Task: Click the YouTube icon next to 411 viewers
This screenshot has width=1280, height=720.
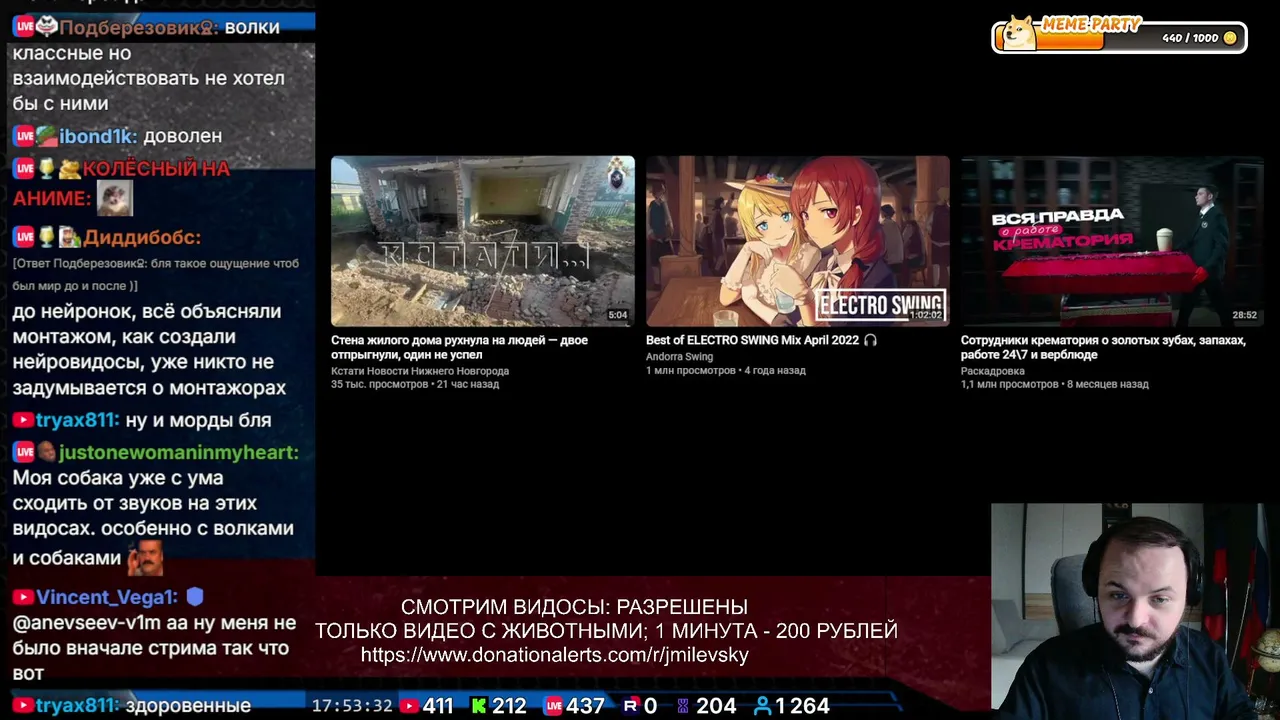Action: point(408,706)
